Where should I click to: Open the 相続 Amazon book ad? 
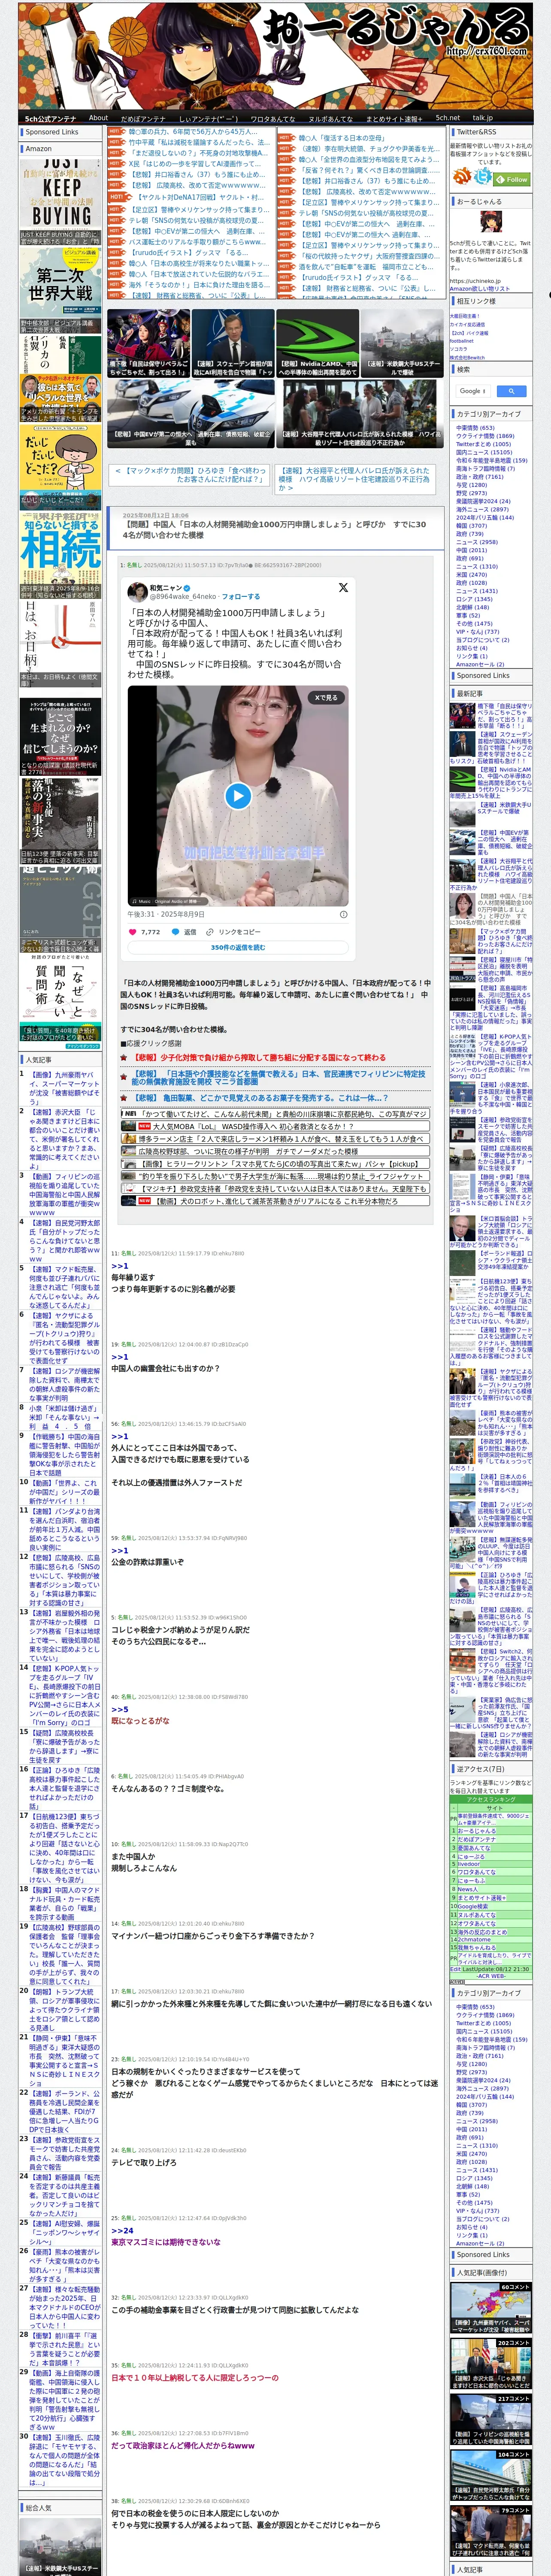coord(60,557)
